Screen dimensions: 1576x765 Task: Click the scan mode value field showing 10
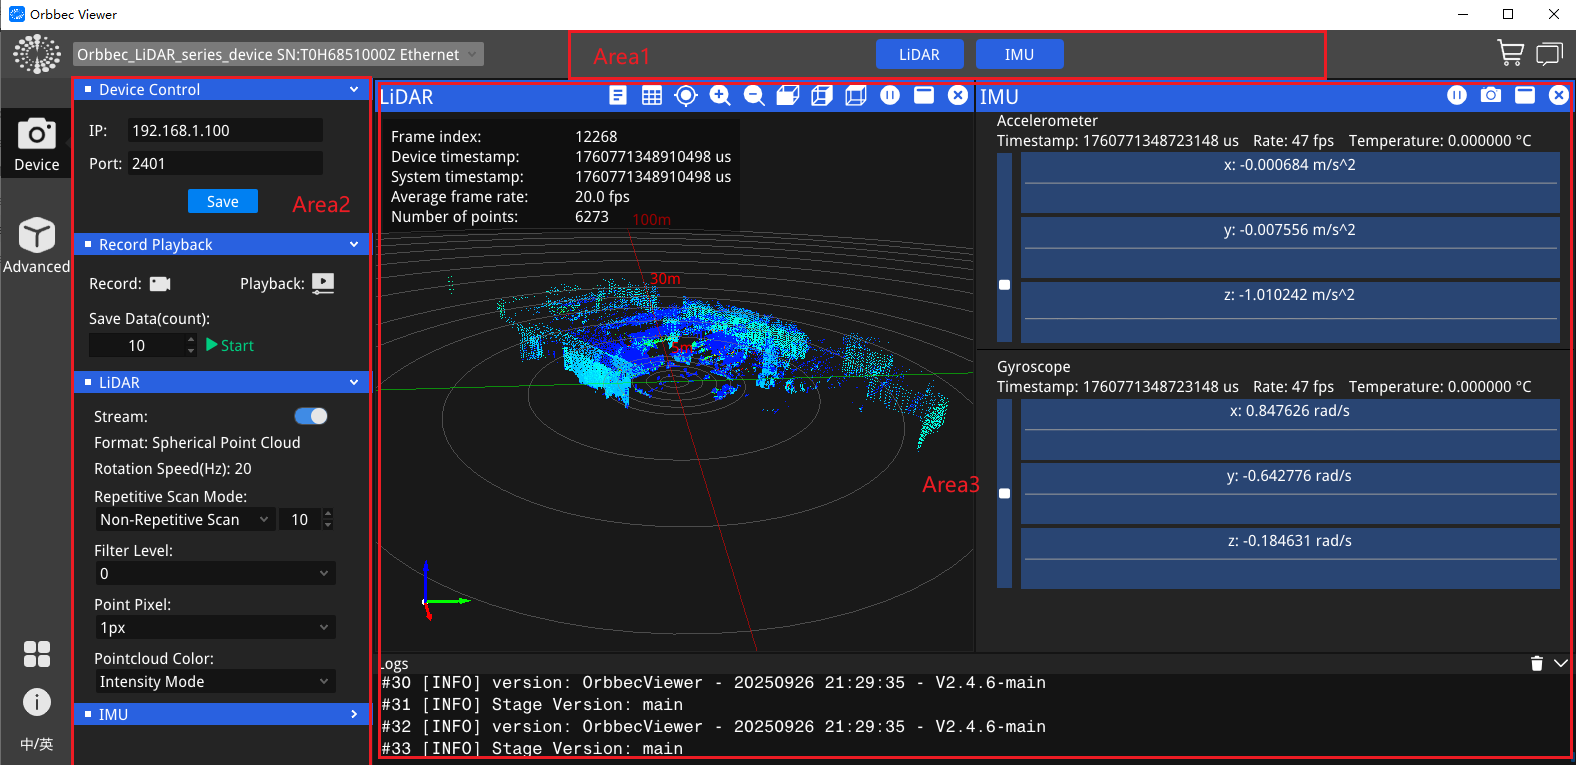pyautogui.click(x=300, y=520)
